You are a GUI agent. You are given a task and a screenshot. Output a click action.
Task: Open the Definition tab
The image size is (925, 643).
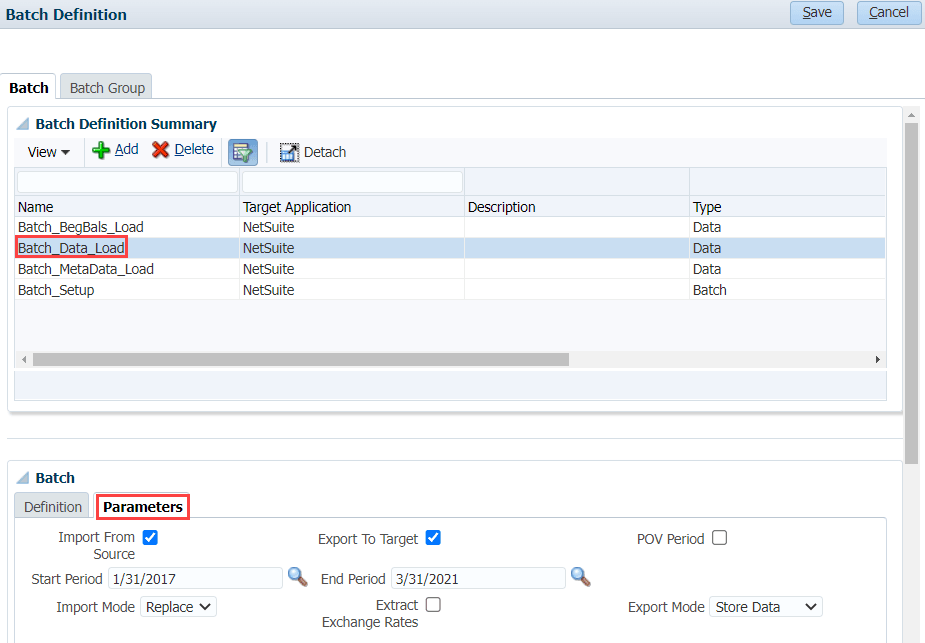[53, 507]
